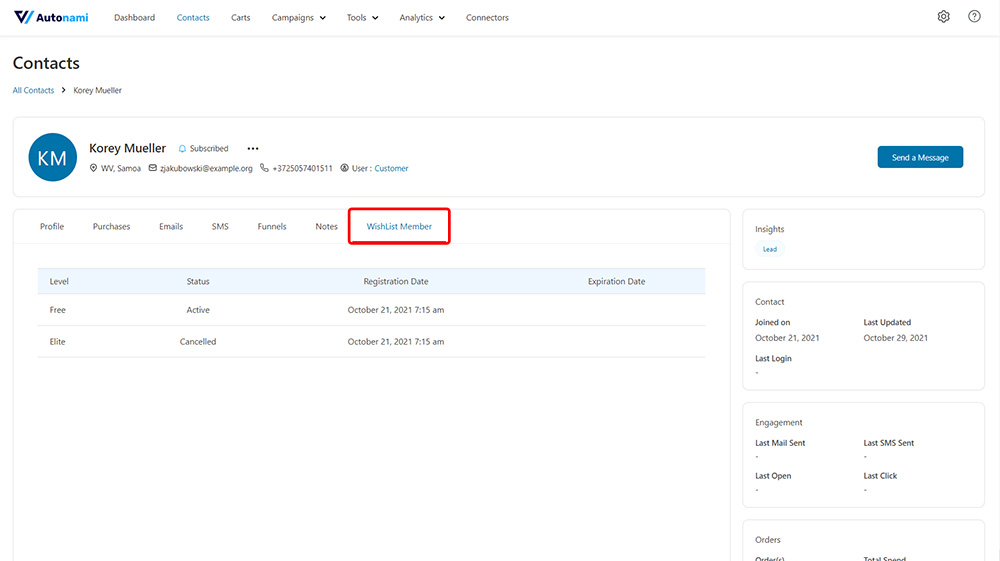Switch to the Purchases tab
This screenshot has height=561, width=1000.
click(x=111, y=226)
